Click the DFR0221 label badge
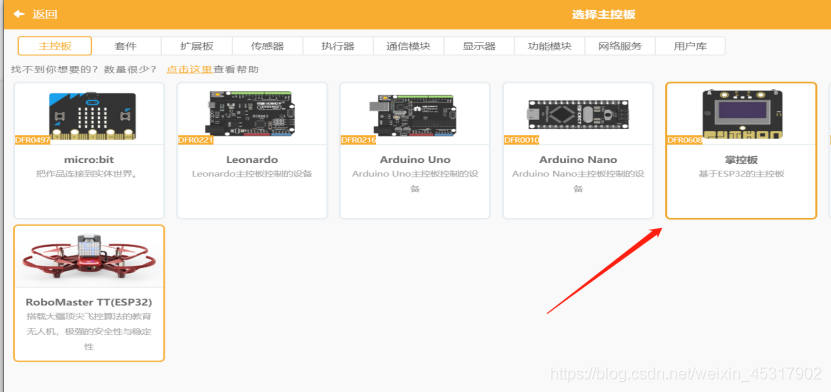 (196, 140)
